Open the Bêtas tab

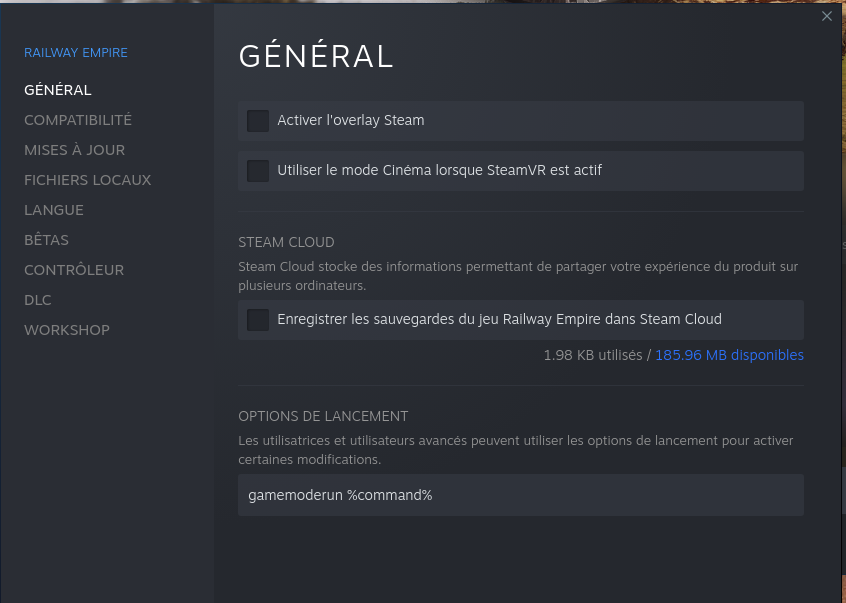pyautogui.click(x=47, y=240)
